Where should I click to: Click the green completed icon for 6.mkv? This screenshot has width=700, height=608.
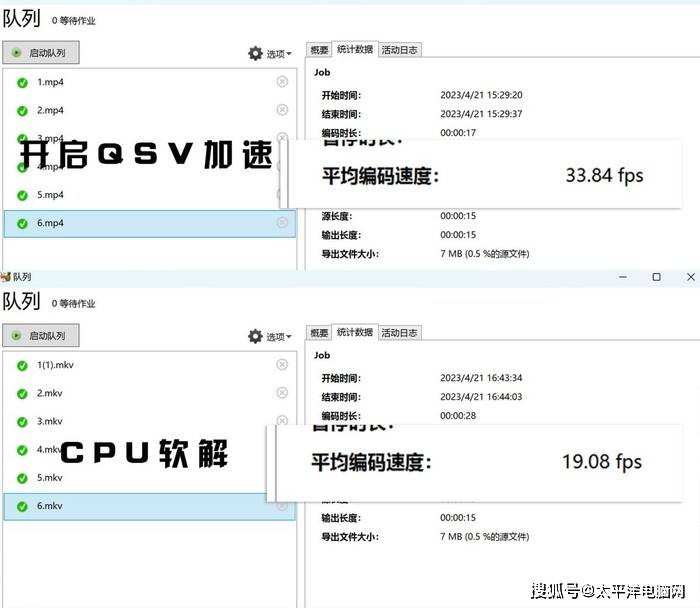pyautogui.click(x=22, y=507)
